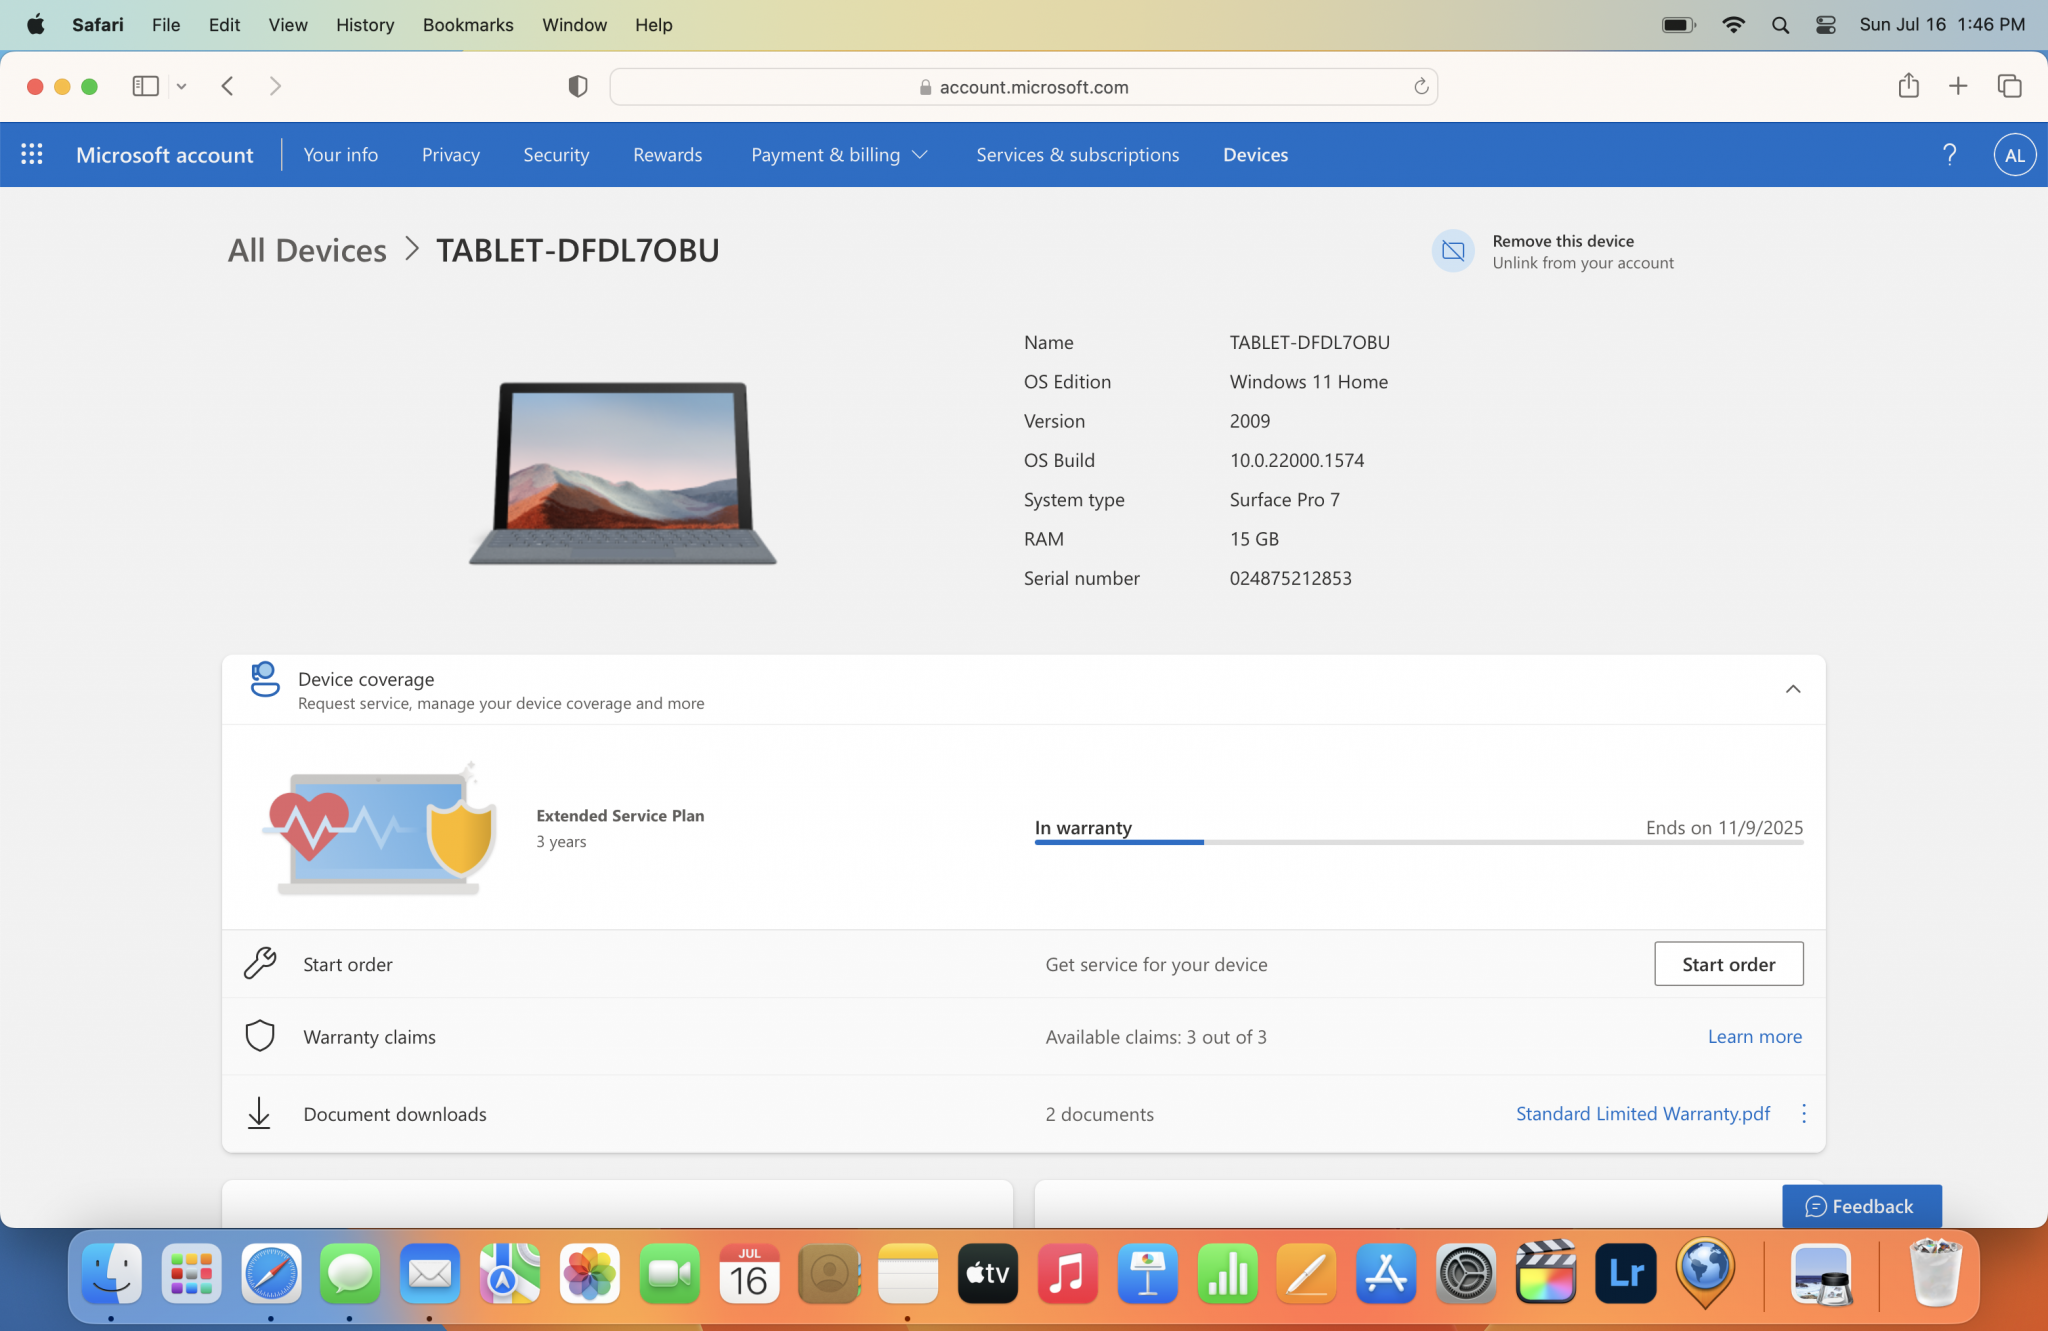Open the Safari share menu
Viewport: 2048px width, 1331px height.
pyautogui.click(x=1908, y=86)
